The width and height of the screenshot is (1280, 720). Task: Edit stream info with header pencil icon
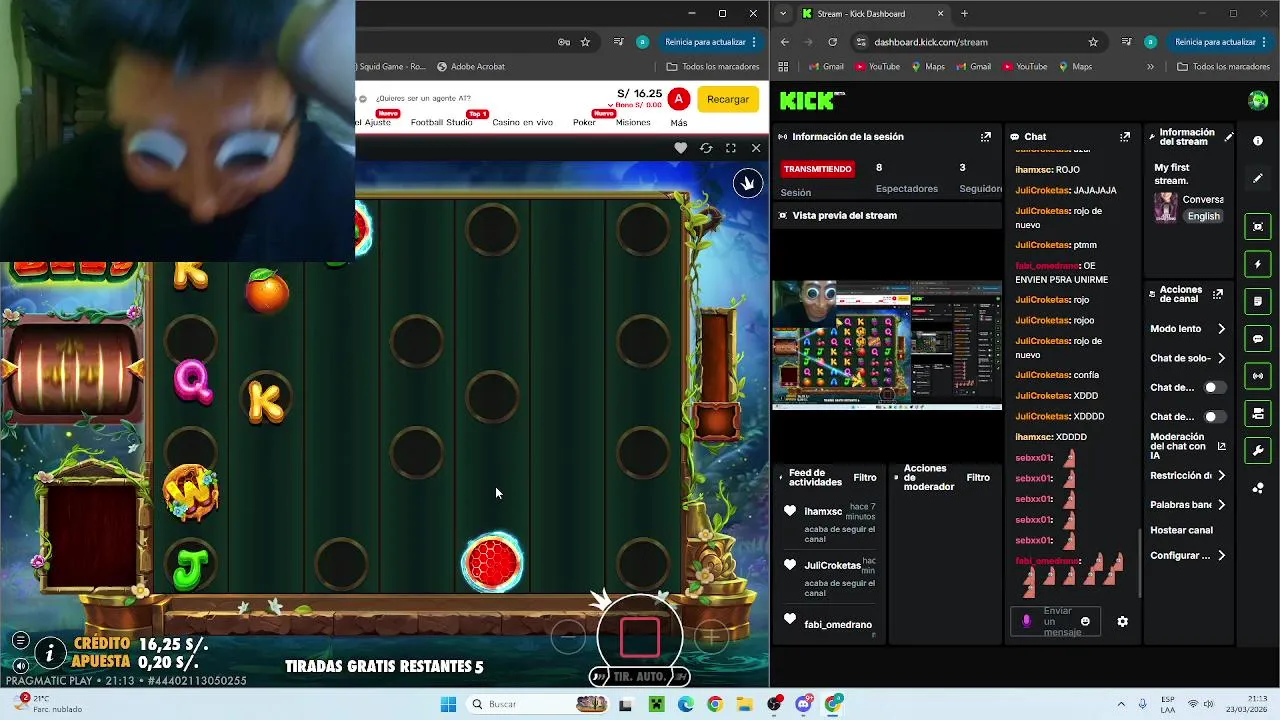coord(1229,137)
